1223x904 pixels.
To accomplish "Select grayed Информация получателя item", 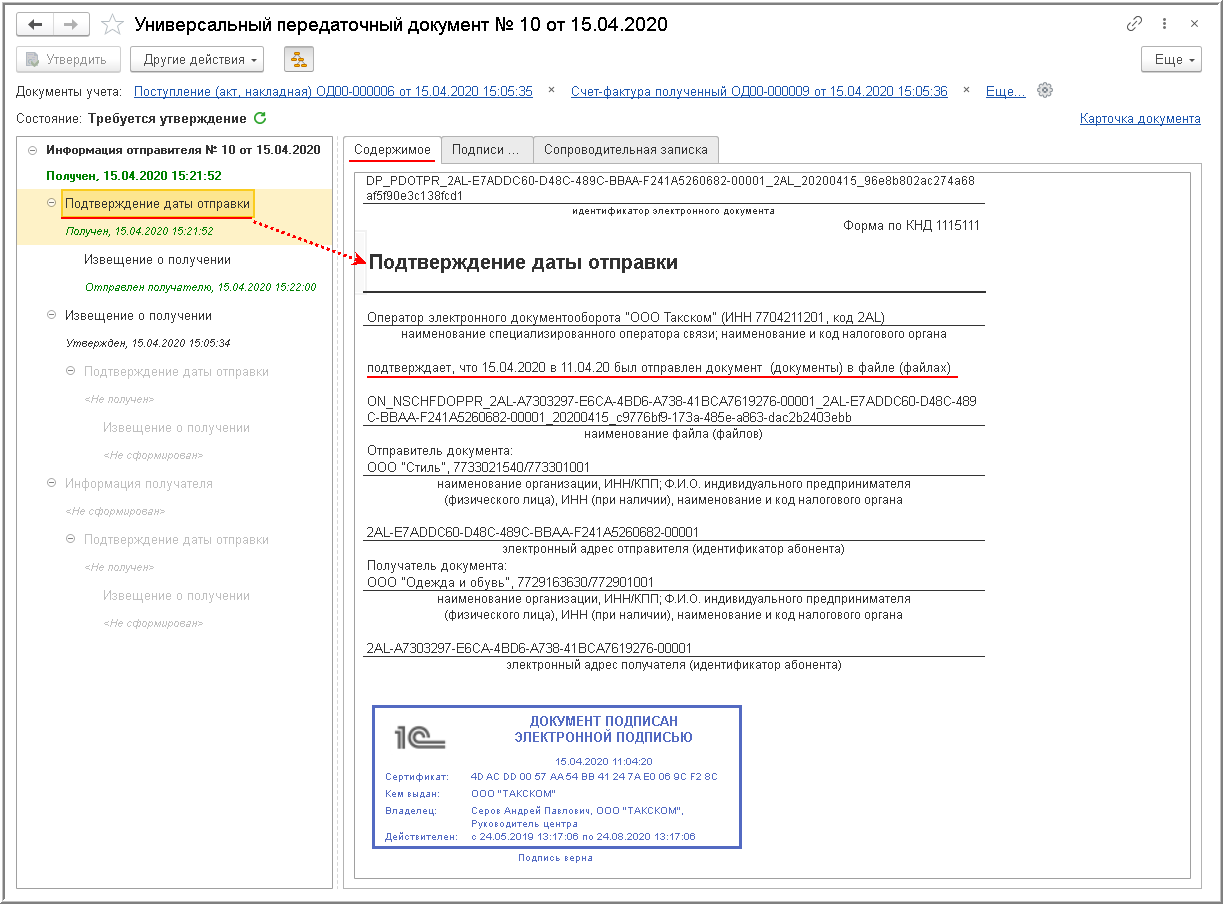I will 139,484.
